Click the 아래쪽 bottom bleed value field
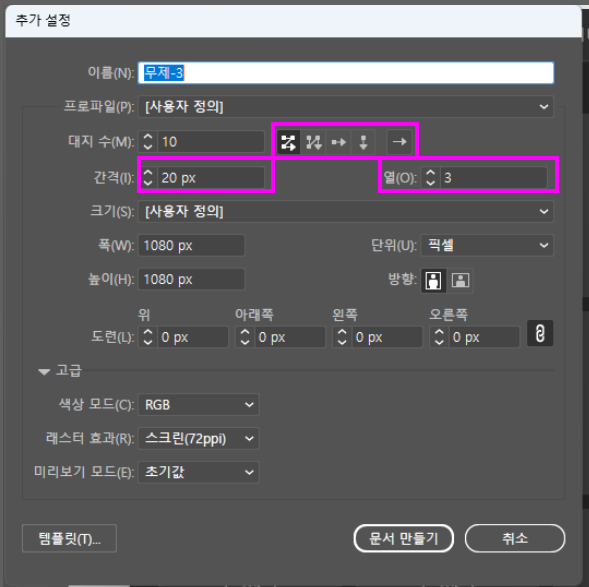589x587 pixels. click(x=290, y=337)
